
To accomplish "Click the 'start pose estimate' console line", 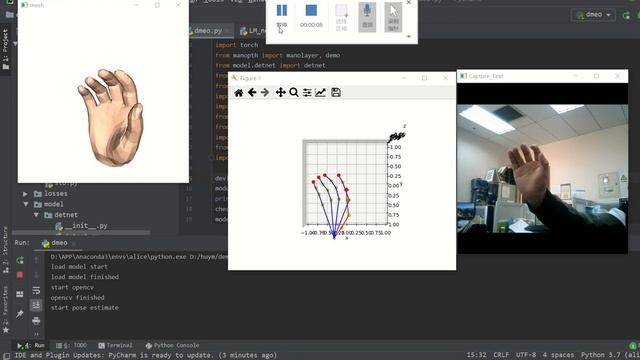I will (x=84, y=308).
